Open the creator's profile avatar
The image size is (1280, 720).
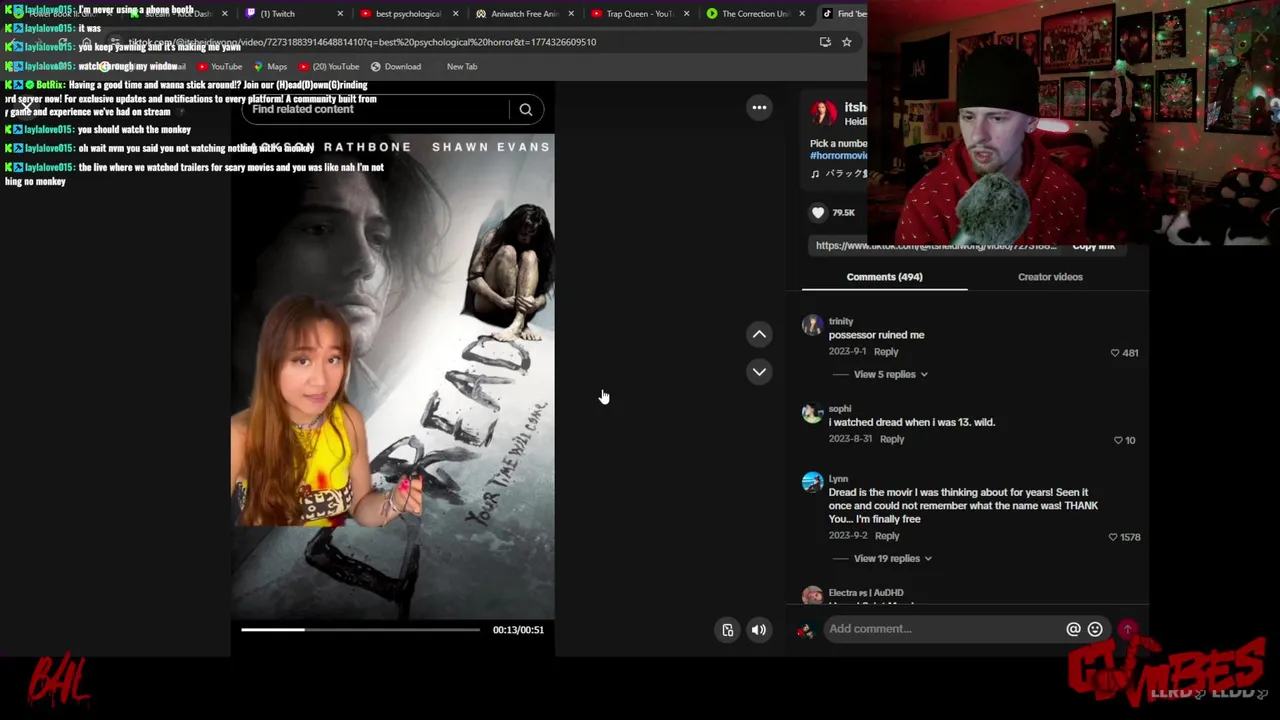click(x=823, y=113)
